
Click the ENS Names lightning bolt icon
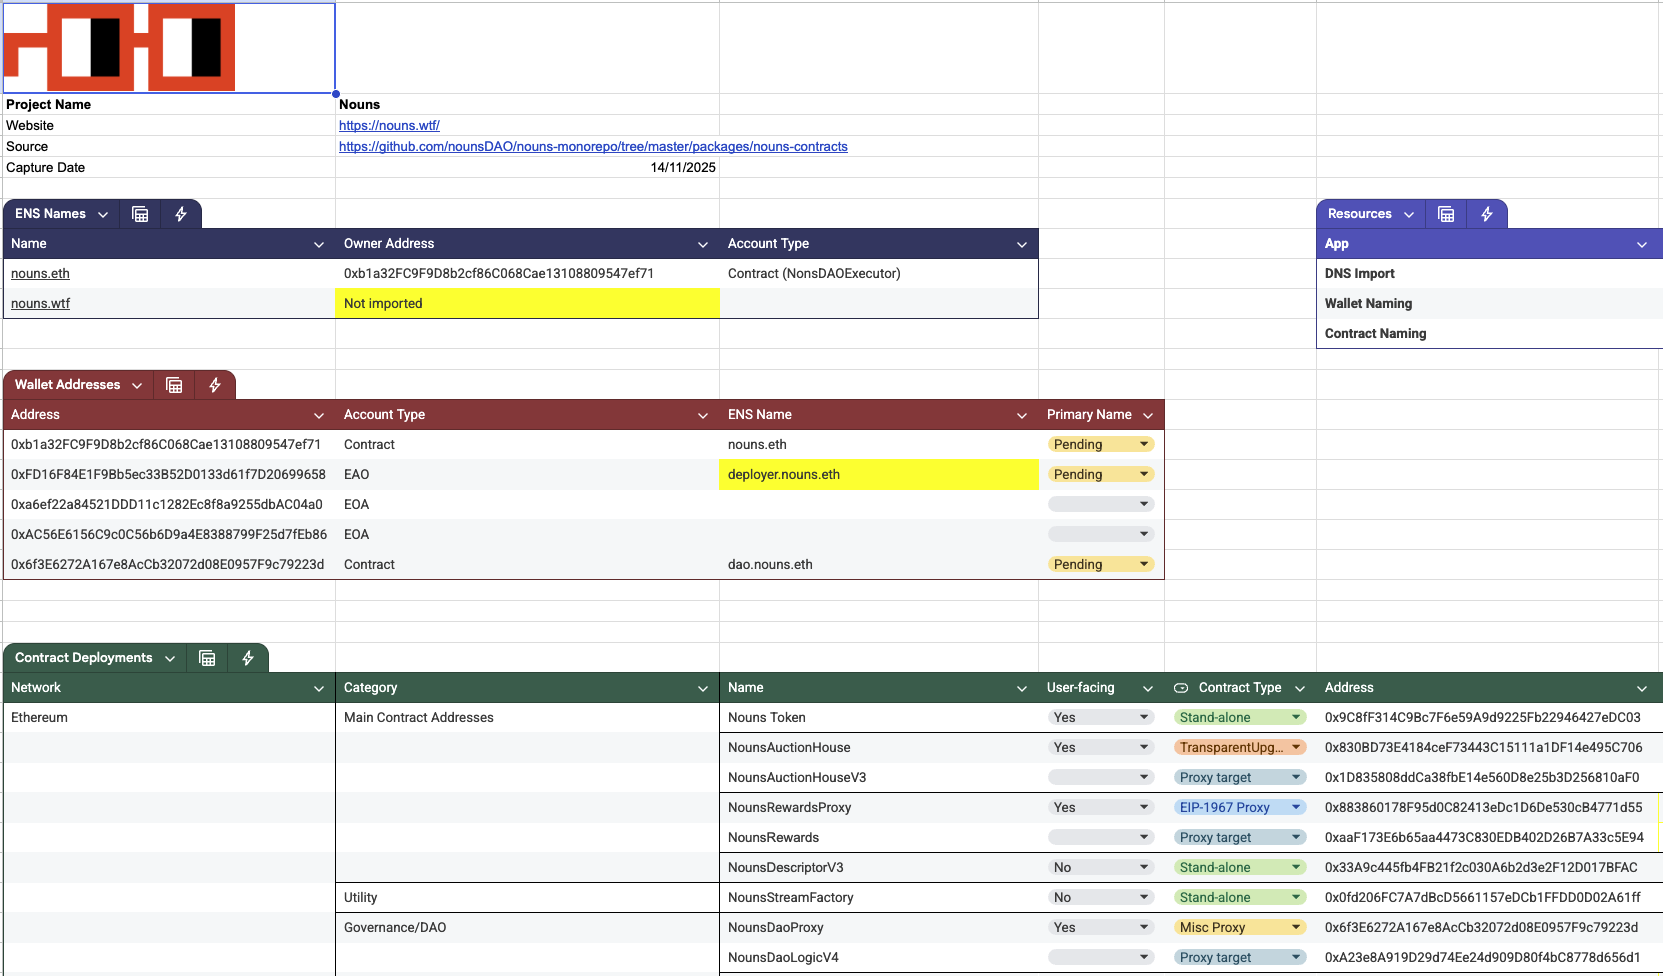(181, 214)
